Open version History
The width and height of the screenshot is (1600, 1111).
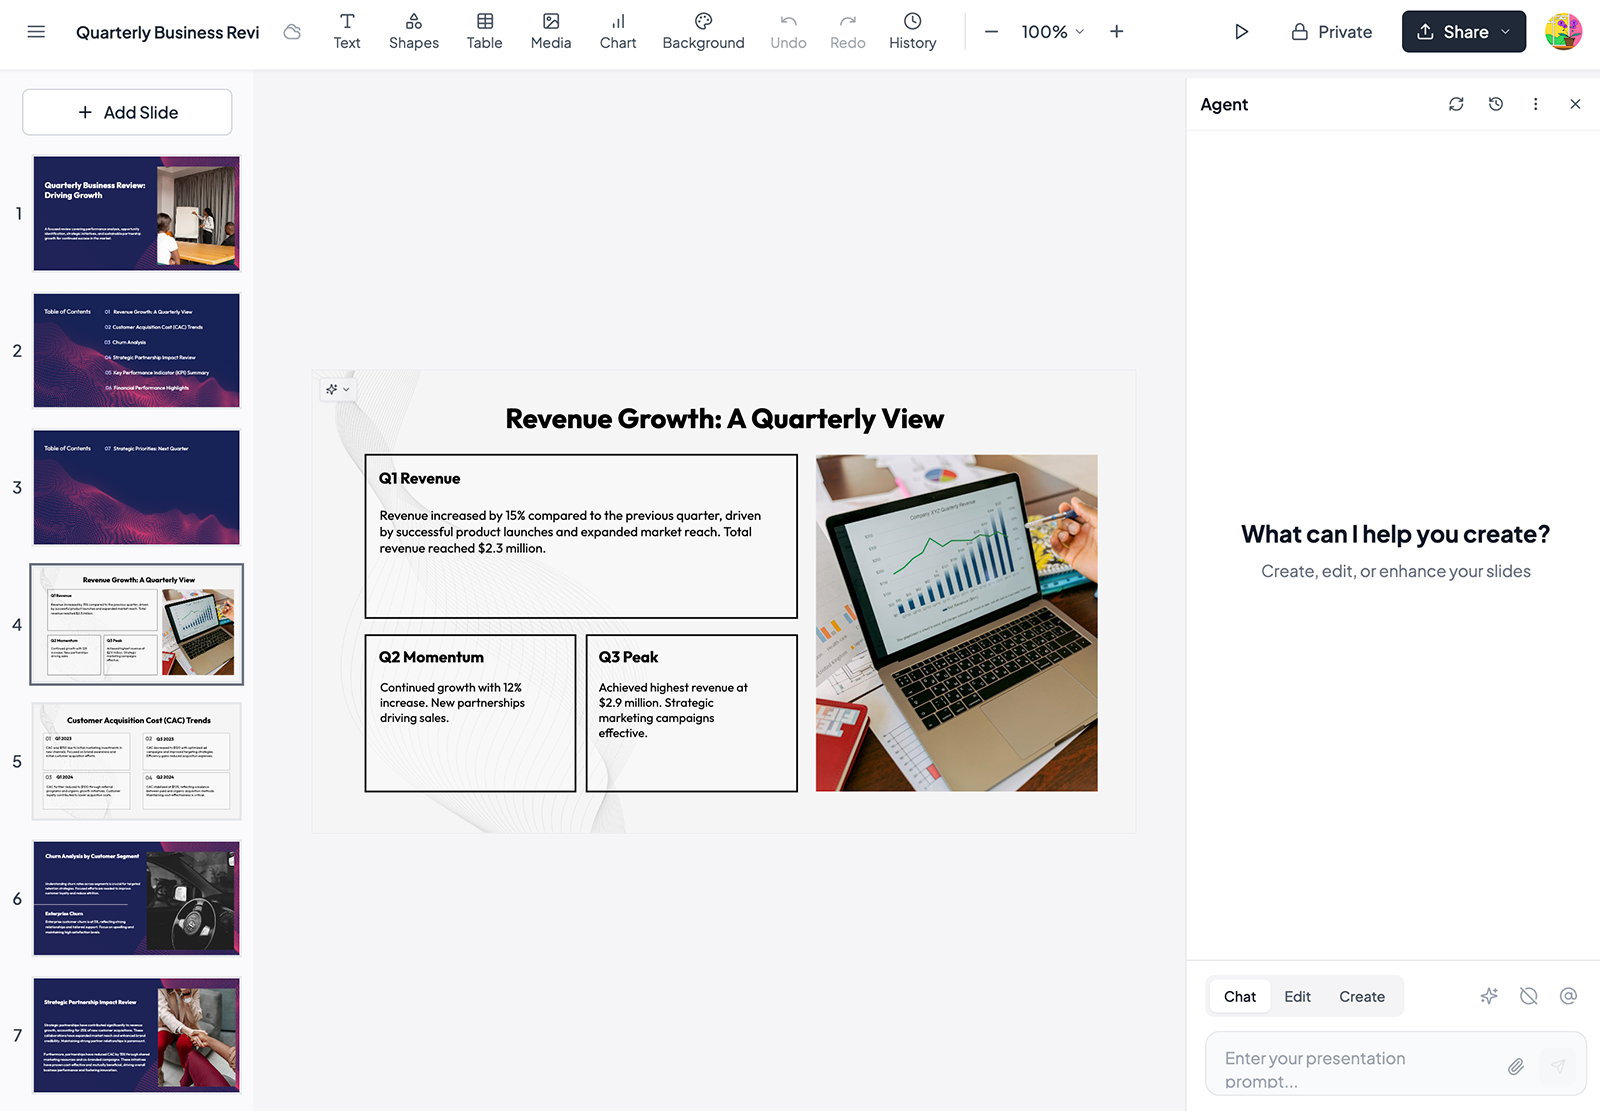point(913,32)
